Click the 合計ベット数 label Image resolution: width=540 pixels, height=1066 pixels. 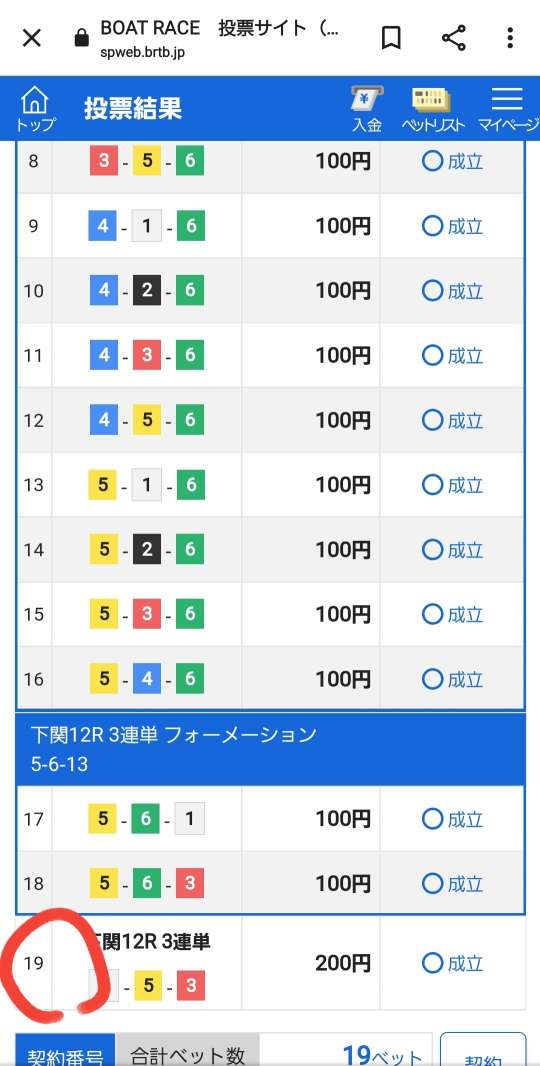click(x=187, y=1056)
